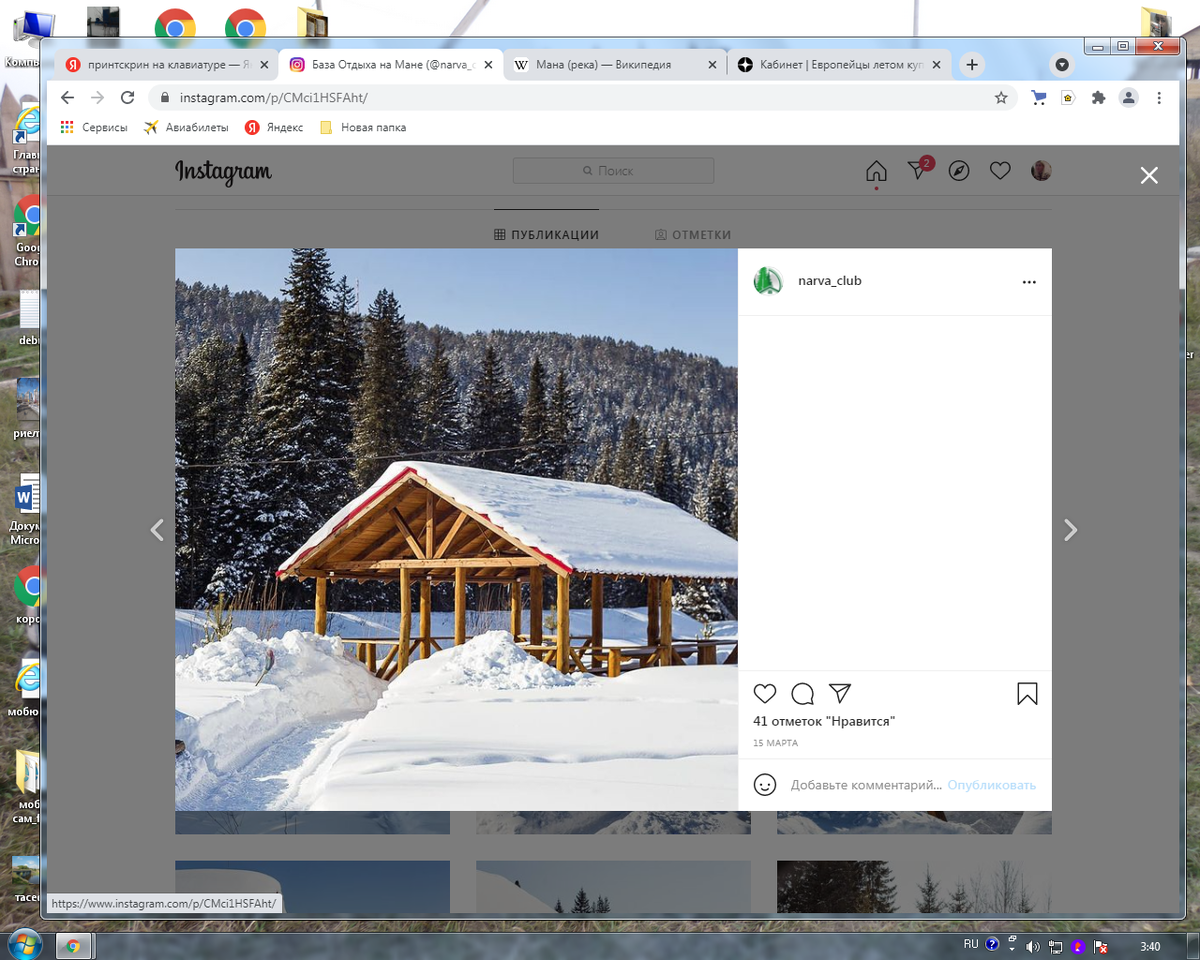Like the narva_club post with heart icon
The height and width of the screenshot is (960, 1200).
click(x=765, y=694)
